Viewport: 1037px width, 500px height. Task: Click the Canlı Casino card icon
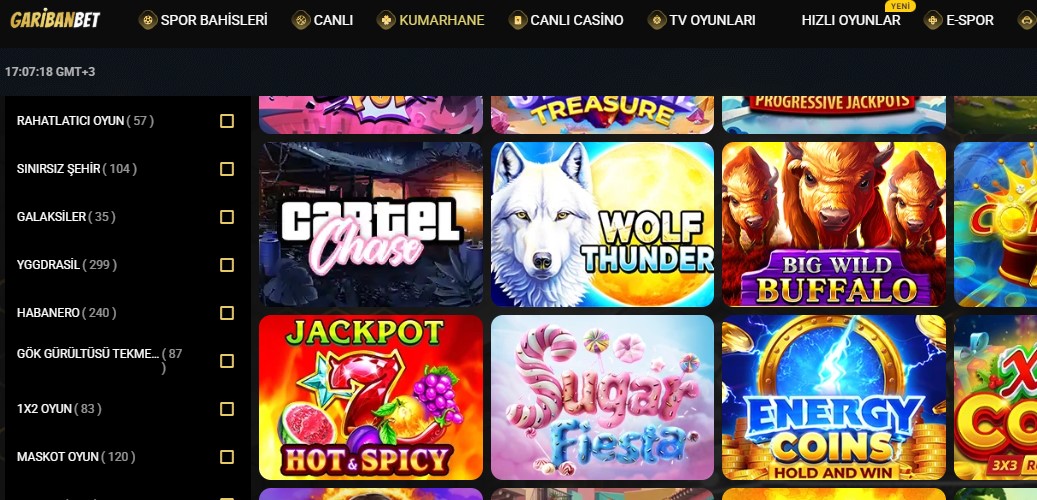click(x=518, y=20)
